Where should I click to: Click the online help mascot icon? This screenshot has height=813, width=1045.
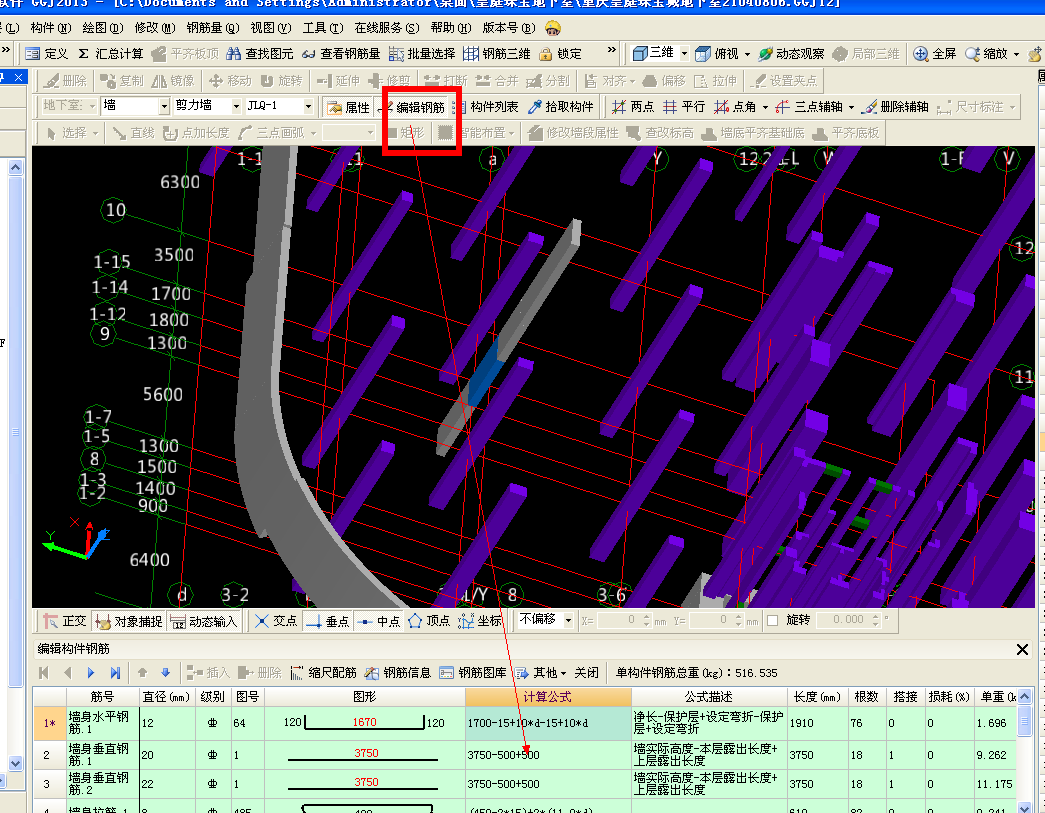point(552,28)
